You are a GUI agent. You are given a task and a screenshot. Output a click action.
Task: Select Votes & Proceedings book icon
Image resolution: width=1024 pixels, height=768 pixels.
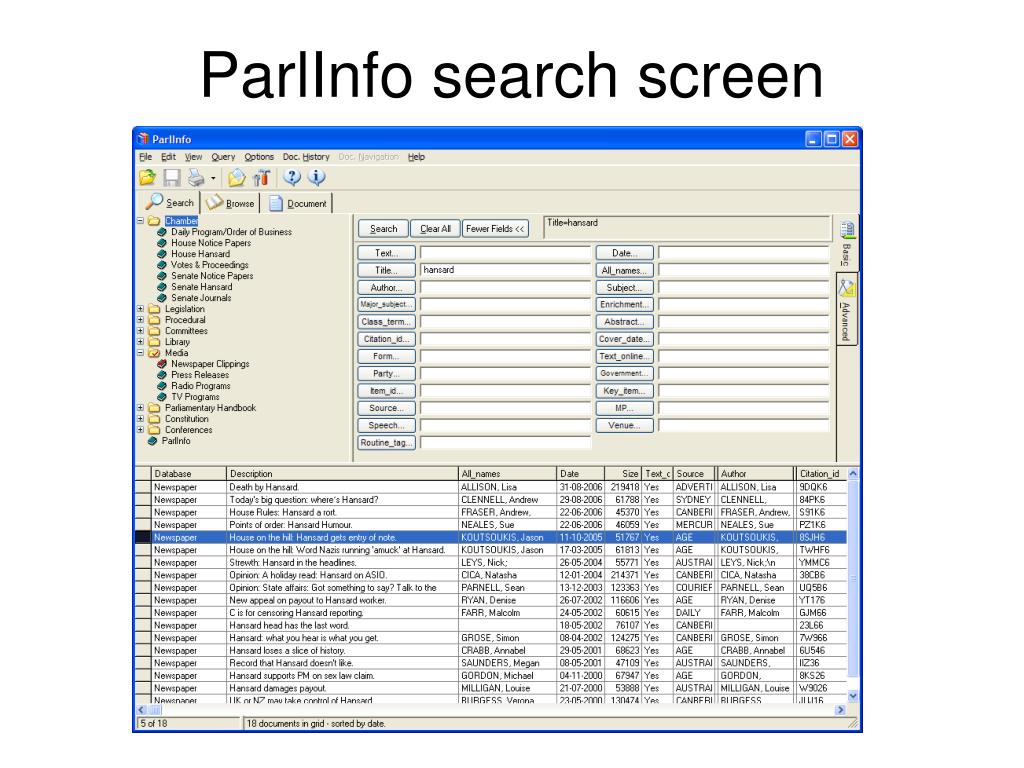[x=162, y=265]
